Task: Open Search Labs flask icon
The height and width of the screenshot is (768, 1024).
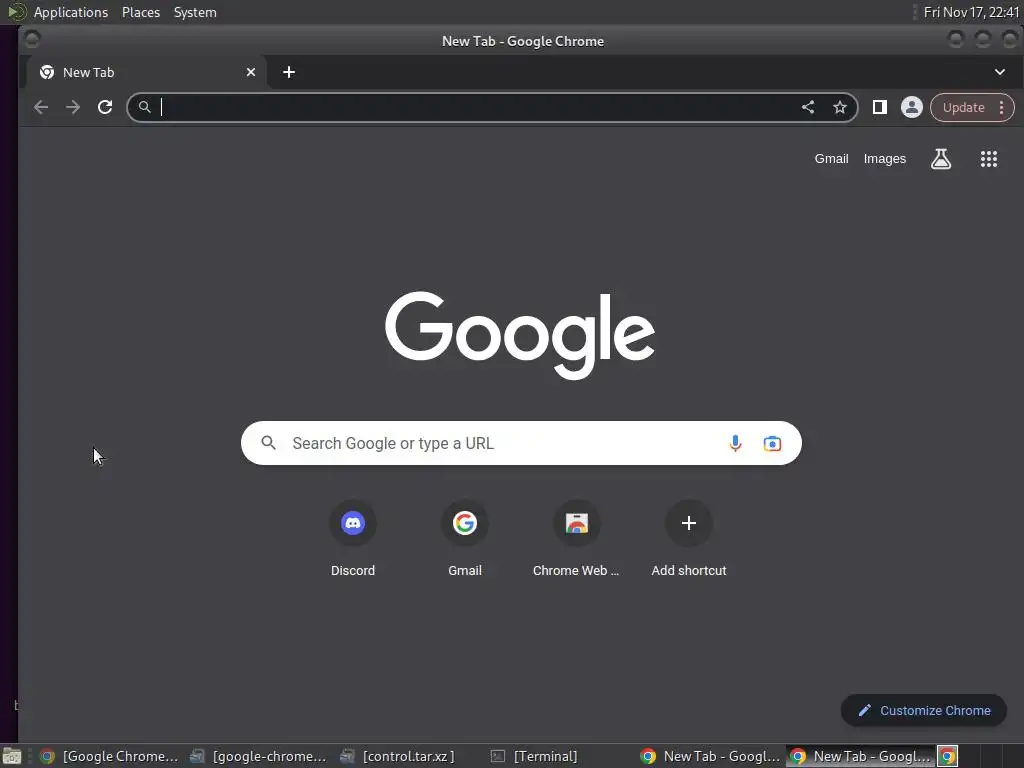Action: click(940, 159)
